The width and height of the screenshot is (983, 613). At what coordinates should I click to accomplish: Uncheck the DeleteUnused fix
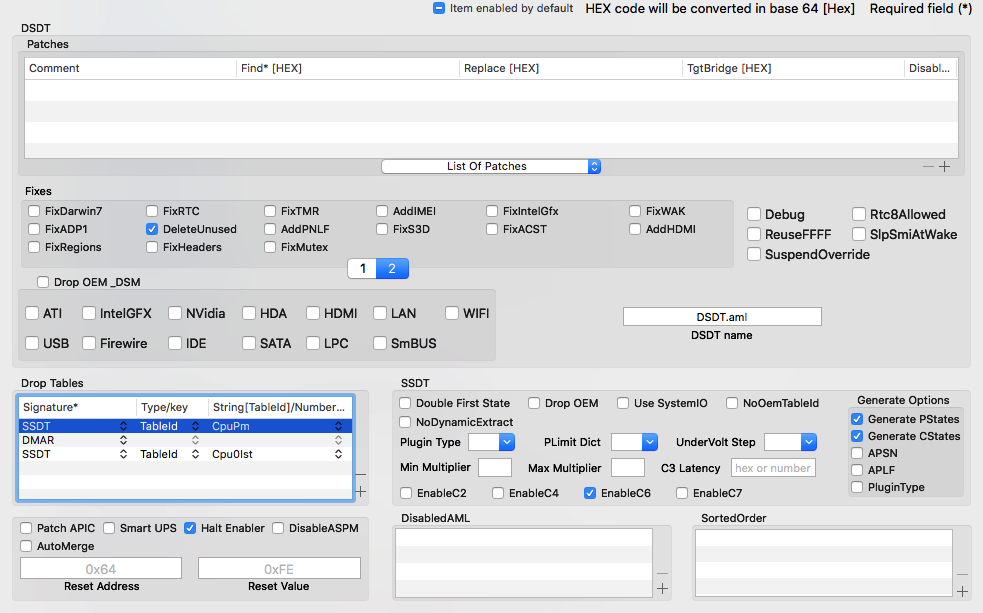click(x=152, y=229)
